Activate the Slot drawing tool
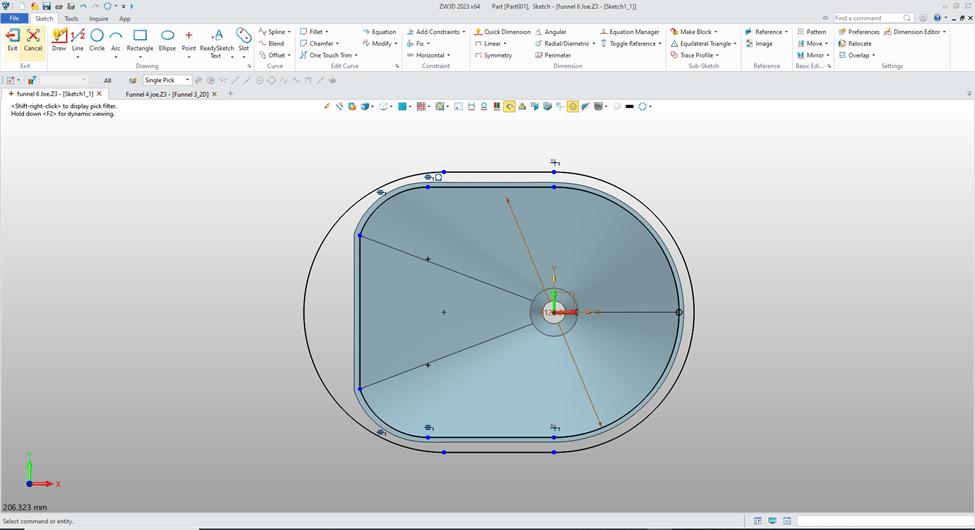 (243, 40)
